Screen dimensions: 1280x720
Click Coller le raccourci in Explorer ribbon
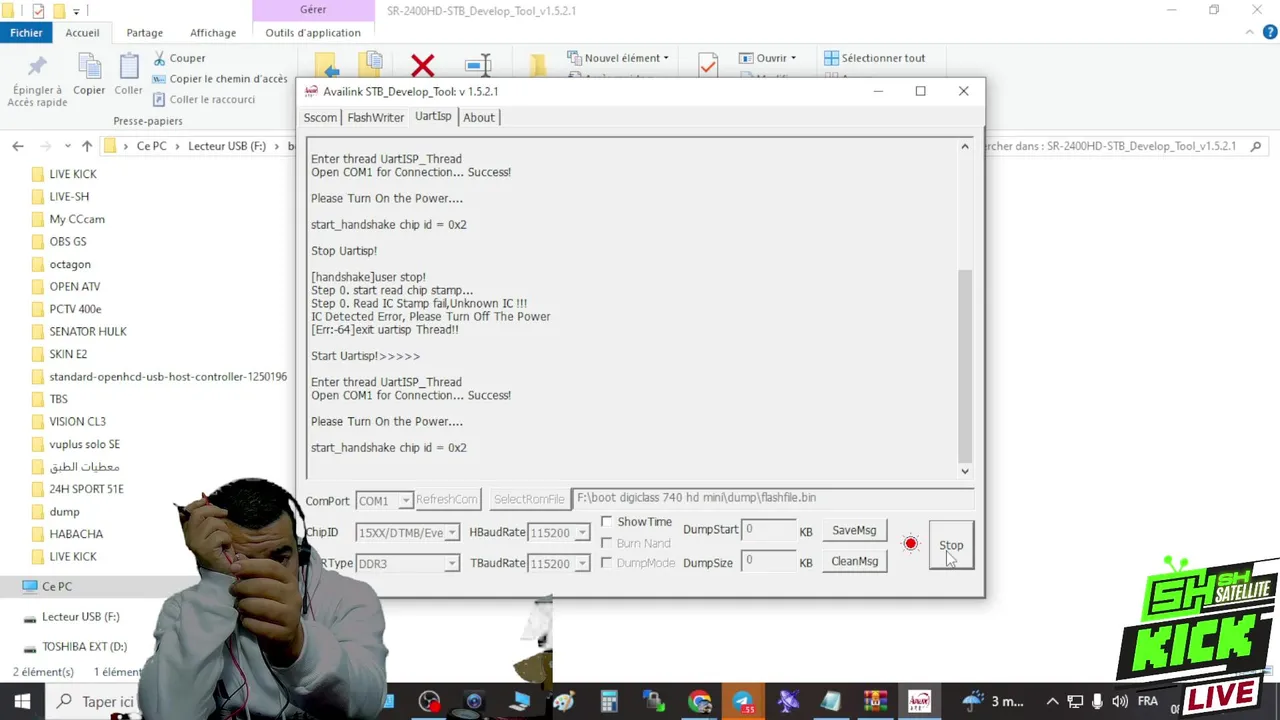pyautogui.click(x=204, y=99)
